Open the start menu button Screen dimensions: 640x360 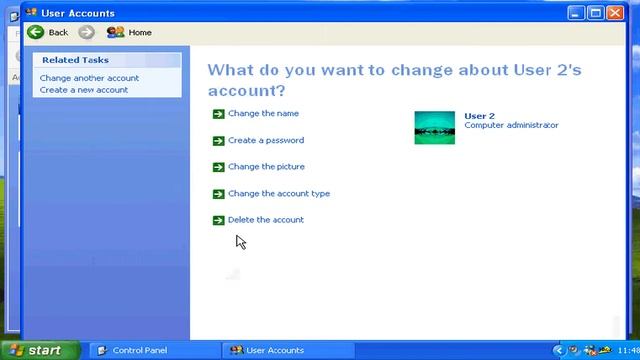40,350
